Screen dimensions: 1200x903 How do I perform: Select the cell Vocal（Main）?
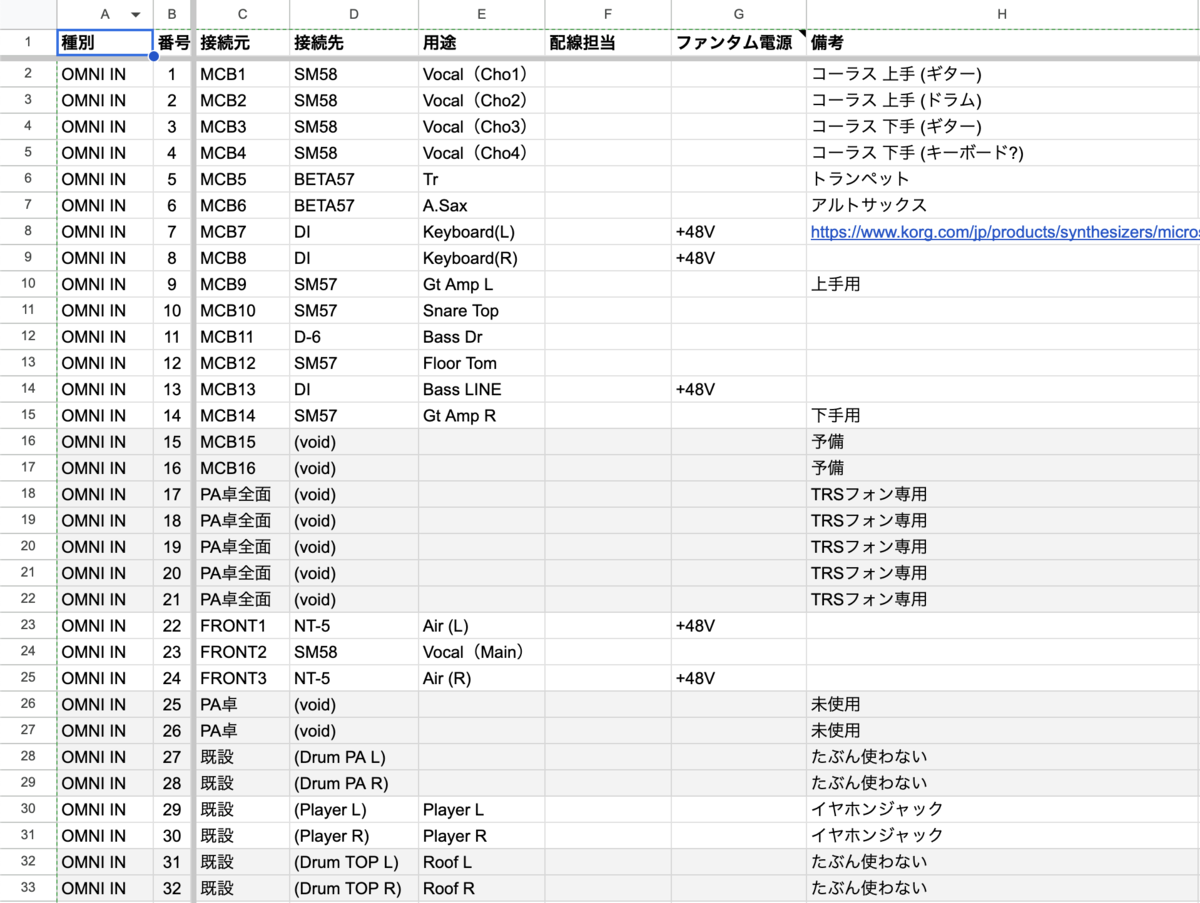(x=482, y=652)
